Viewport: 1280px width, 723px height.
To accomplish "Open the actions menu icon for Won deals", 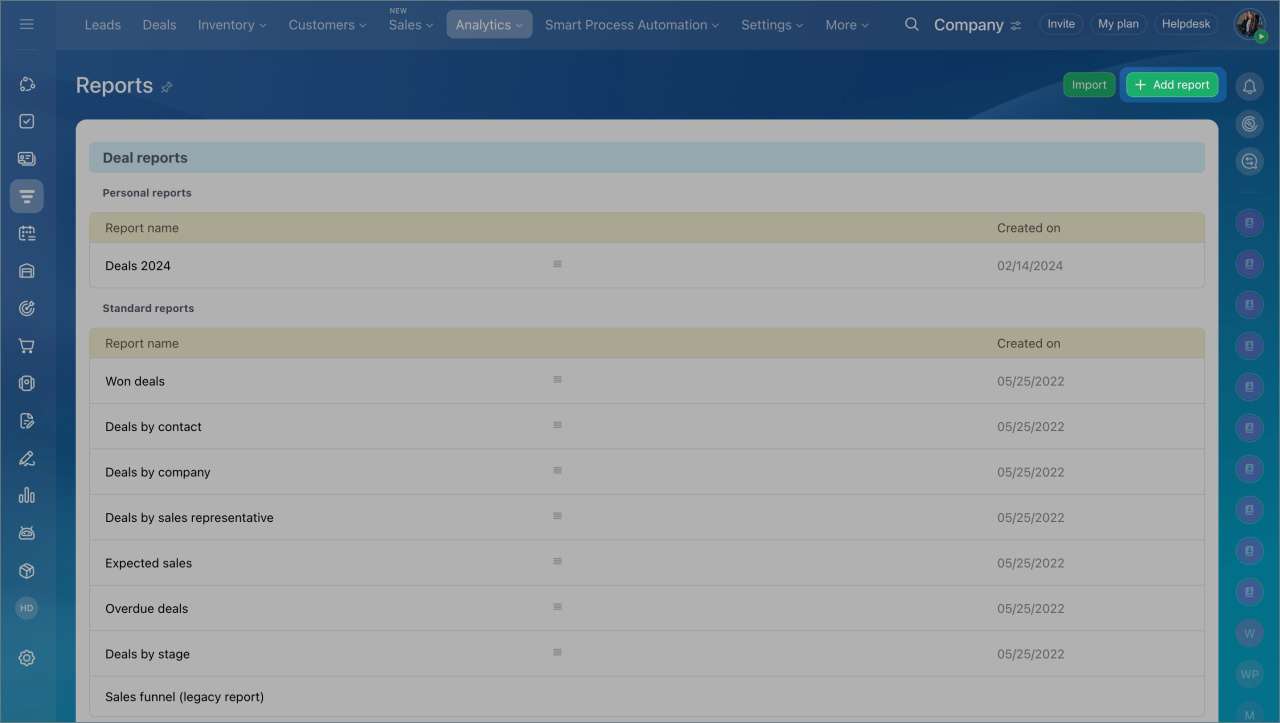I will [557, 380].
